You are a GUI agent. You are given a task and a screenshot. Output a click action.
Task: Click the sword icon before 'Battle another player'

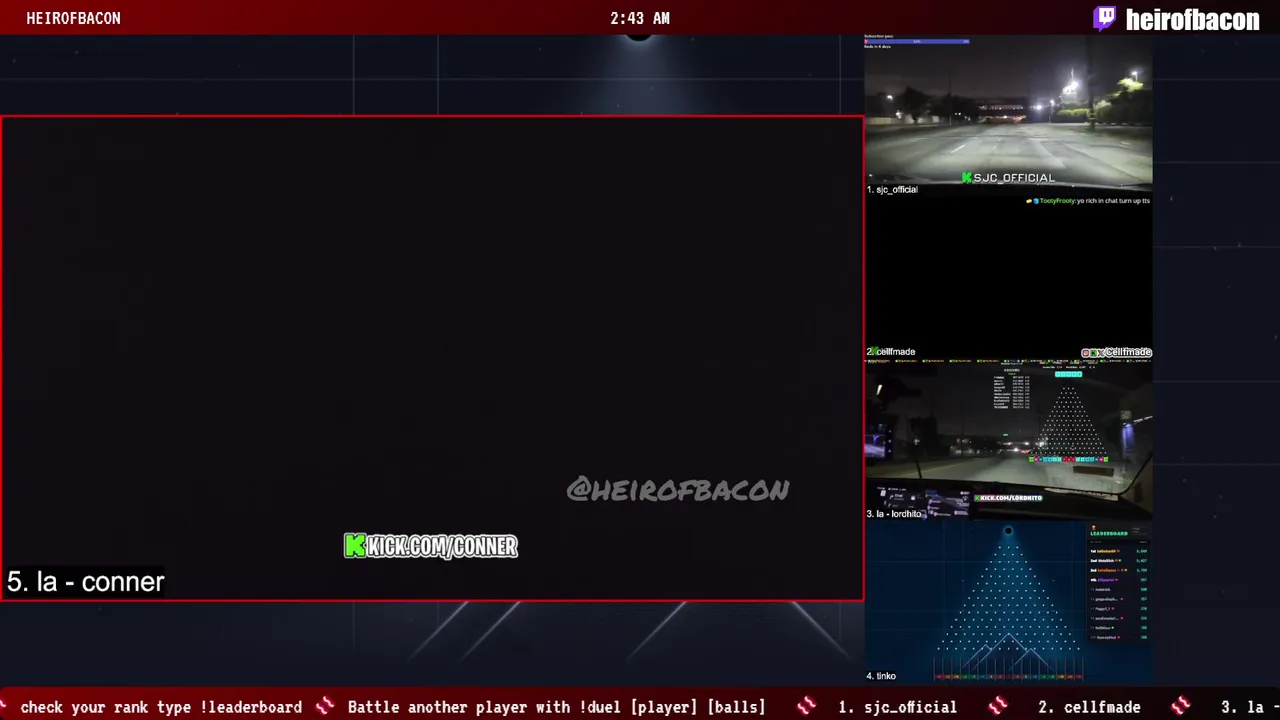coord(325,707)
